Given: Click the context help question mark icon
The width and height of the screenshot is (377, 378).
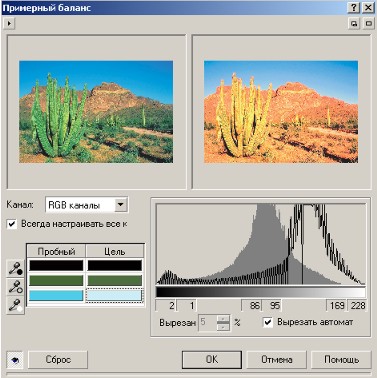Looking at the screenshot, I should [354, 8].
